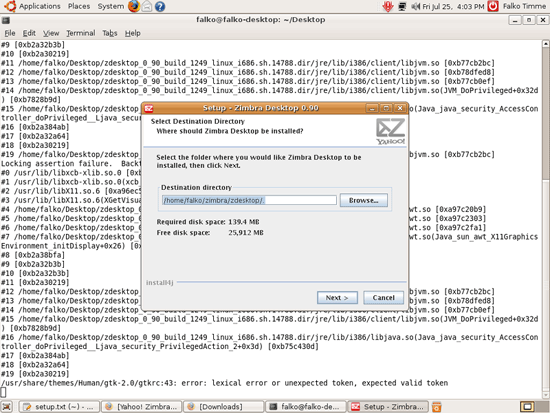Cancel the Zimbra Desktop setup
The image size is (550, 413).
coord(383,298)
